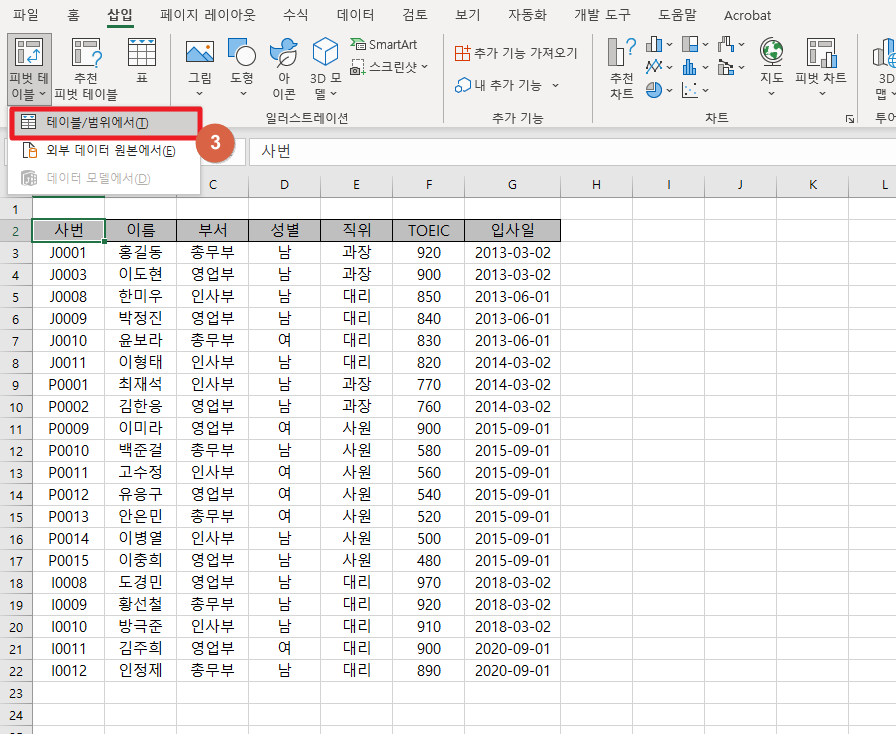Click the Maps (지도) globe icon
The width and height of the screenshot is (896, 734).
point(771,51)
